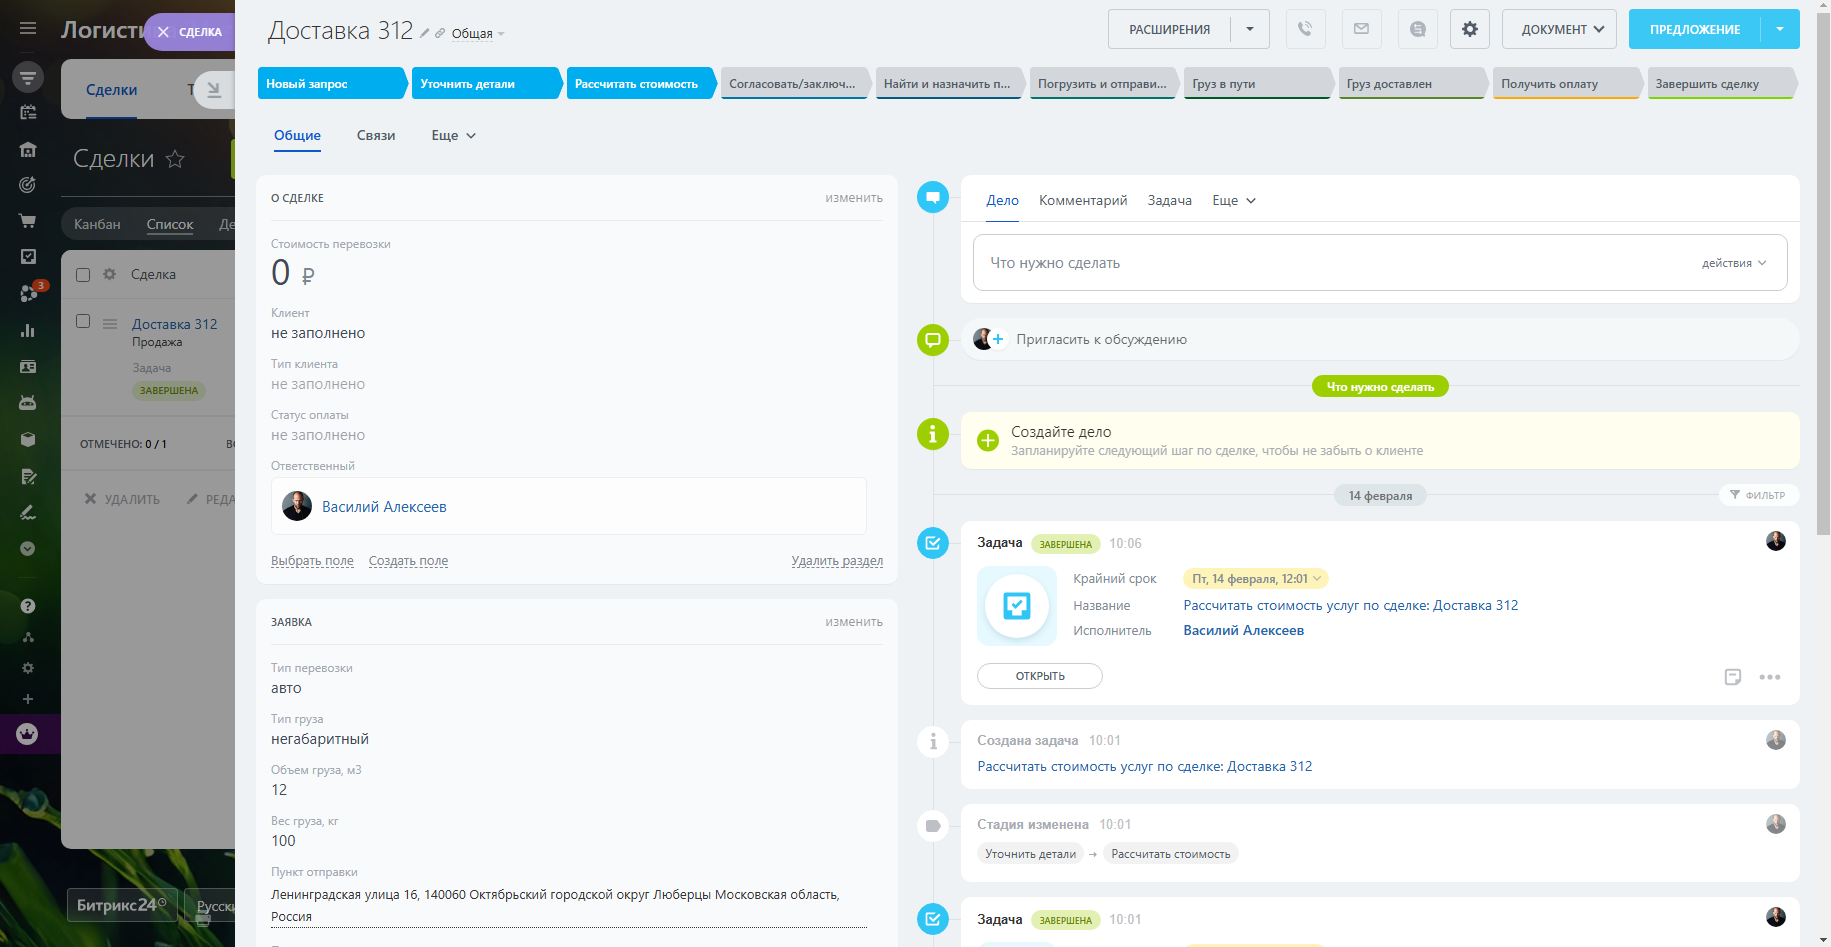
Task: Open the Еще dropdown near Связи tab
Action: point(453,135)
